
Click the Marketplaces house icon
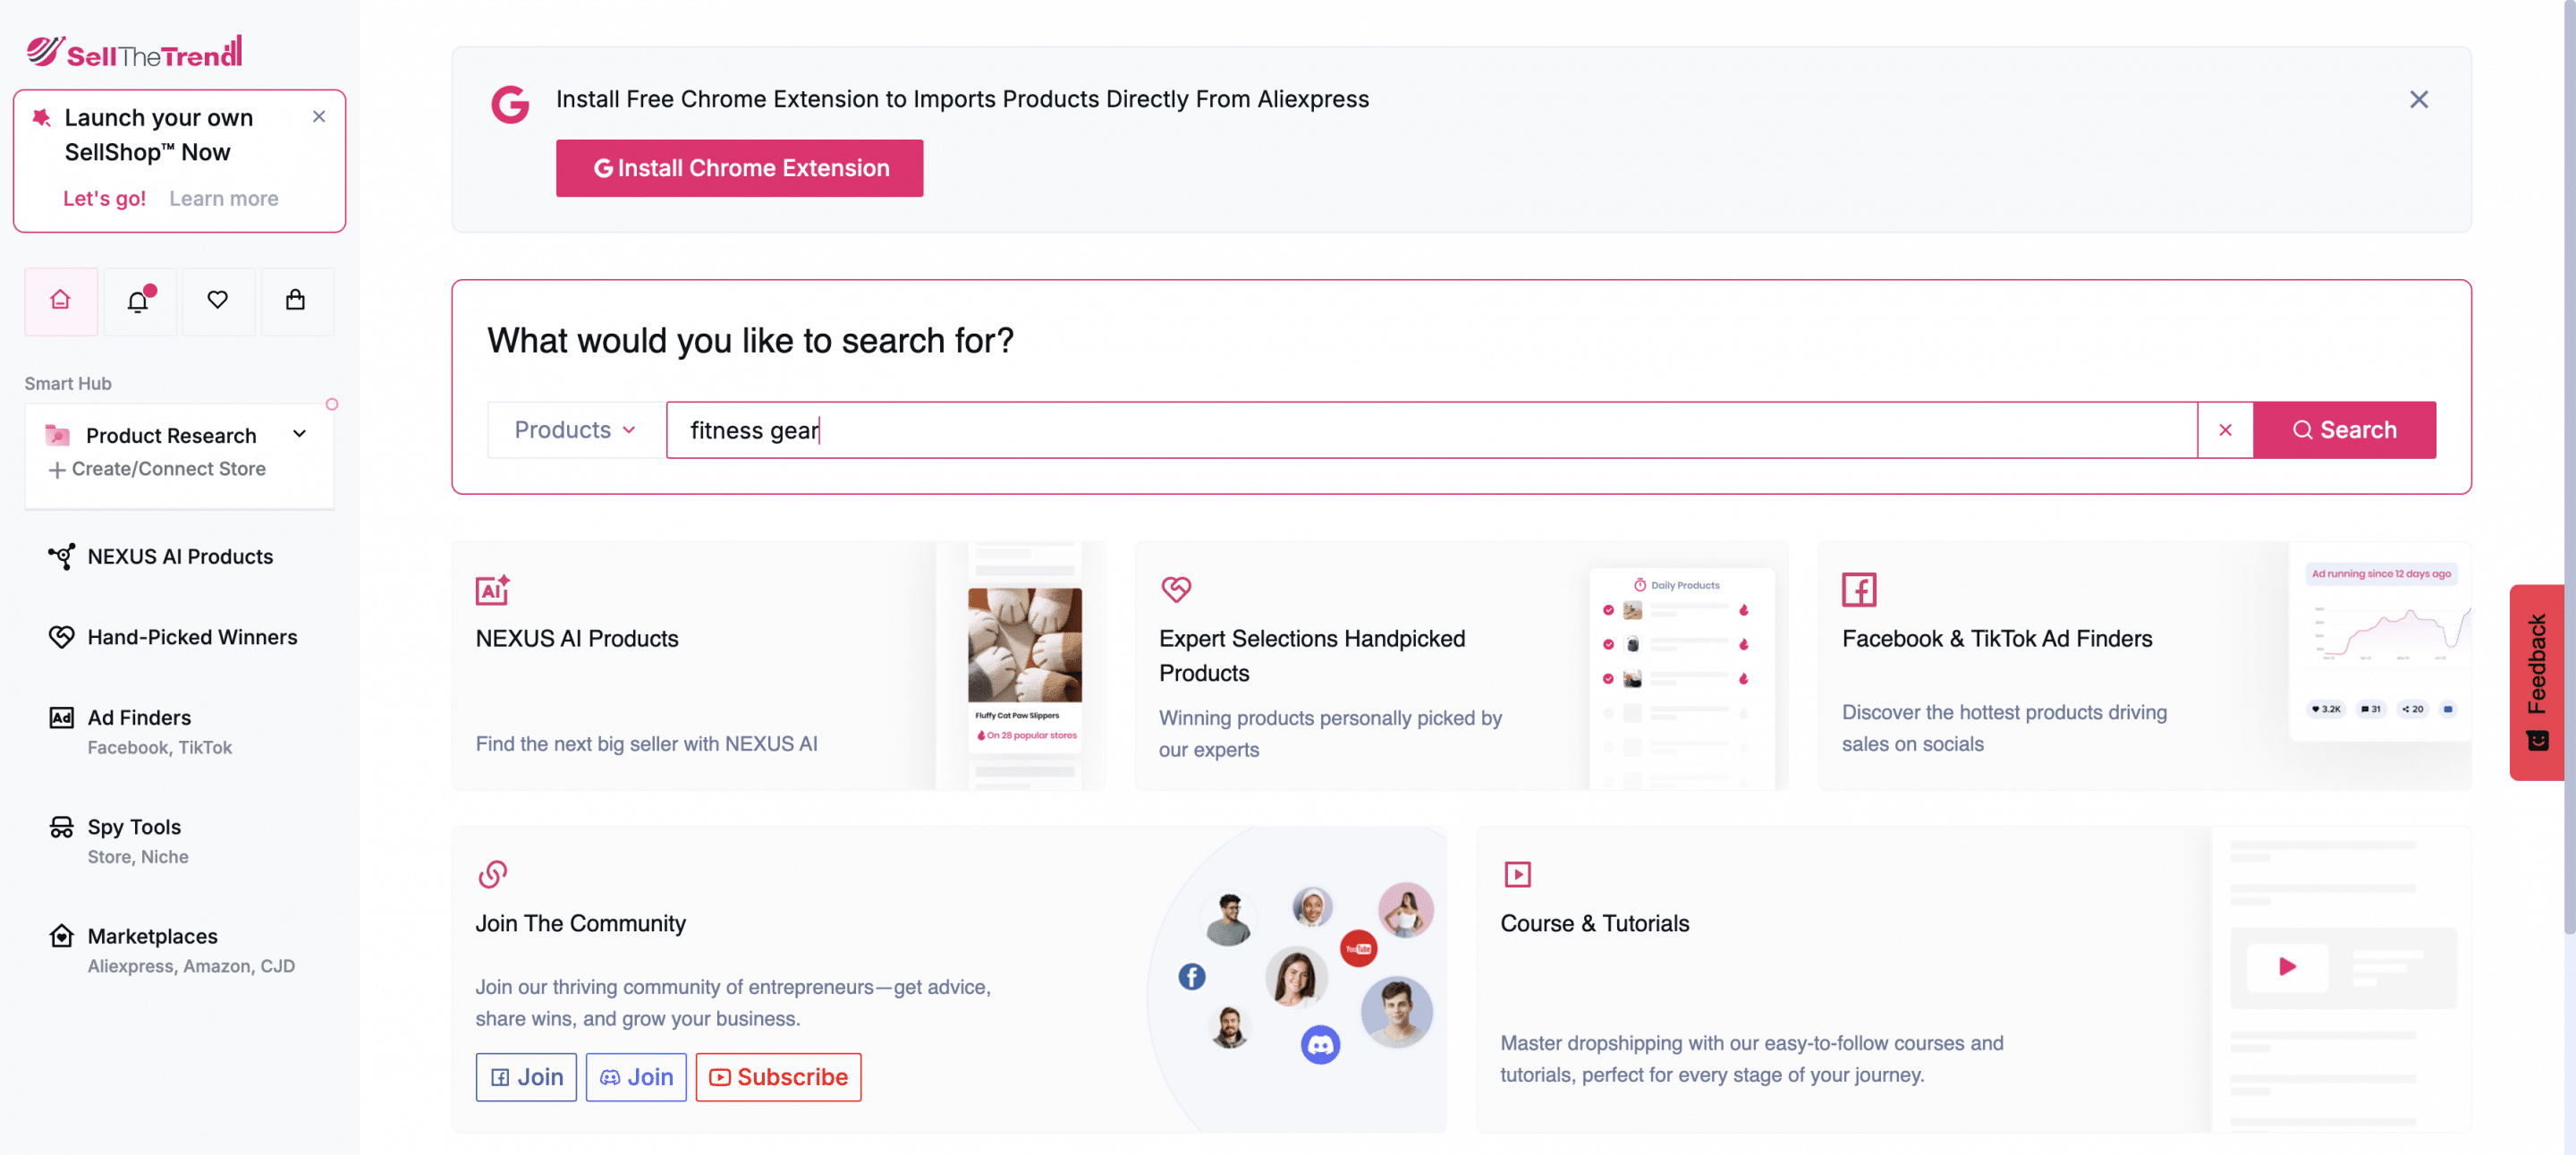click(x=61, y=936)
